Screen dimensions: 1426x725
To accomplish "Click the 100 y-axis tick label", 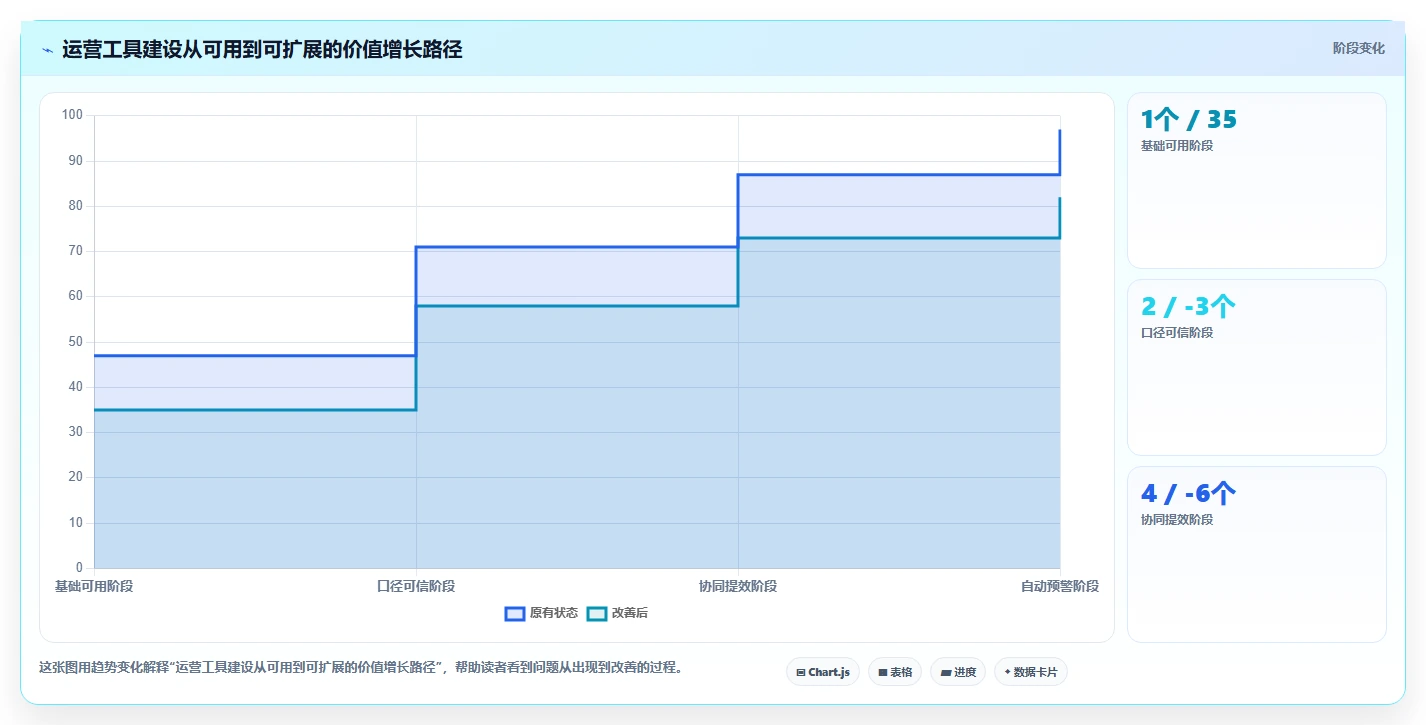I will tap(72, 115).
